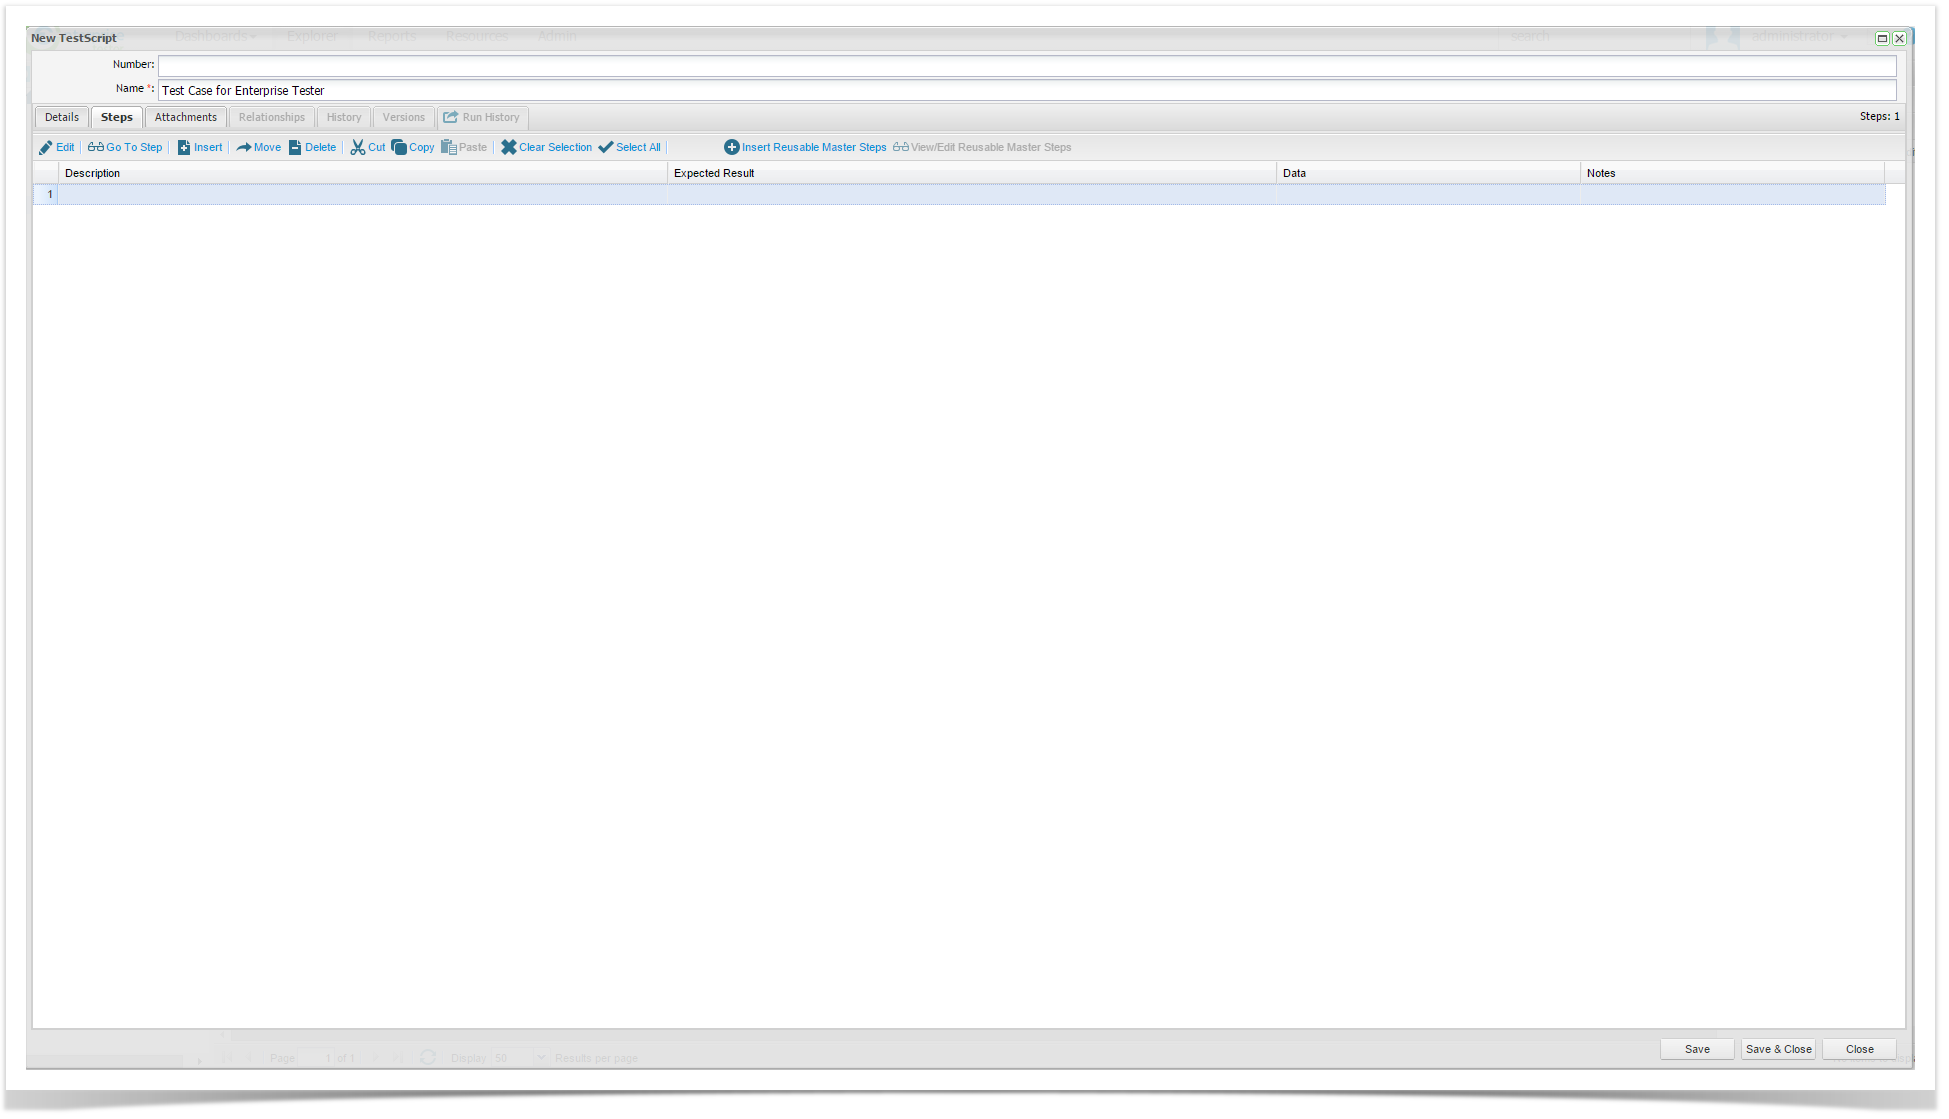The image size is (1949, 1119).
Task: Click the Save & Close button
Action: [1778, 1050]
